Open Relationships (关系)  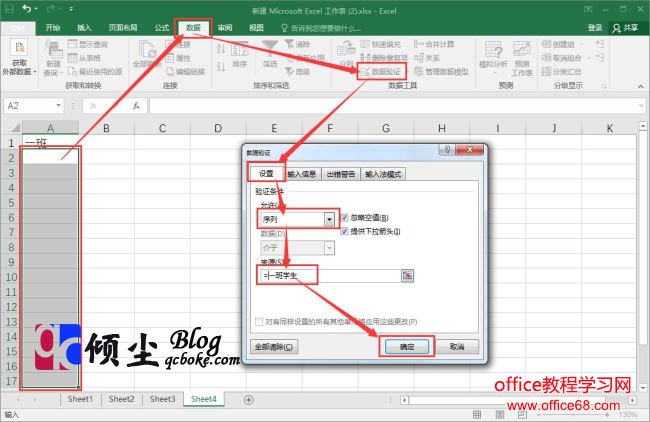[x=427, y=58]
